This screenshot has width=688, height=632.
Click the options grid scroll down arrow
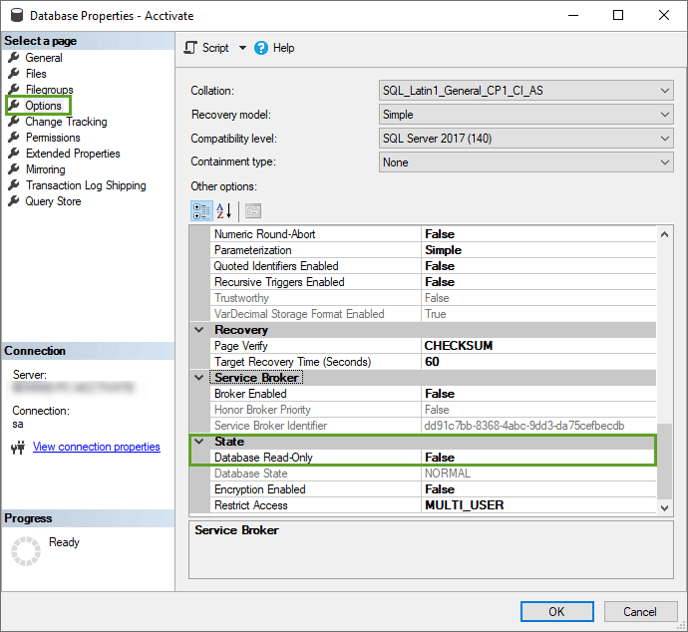[664, 508]
